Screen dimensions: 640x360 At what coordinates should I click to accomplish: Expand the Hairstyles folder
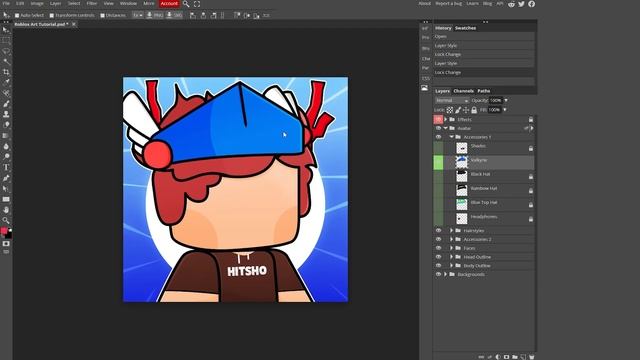click(x=452, y=231)
